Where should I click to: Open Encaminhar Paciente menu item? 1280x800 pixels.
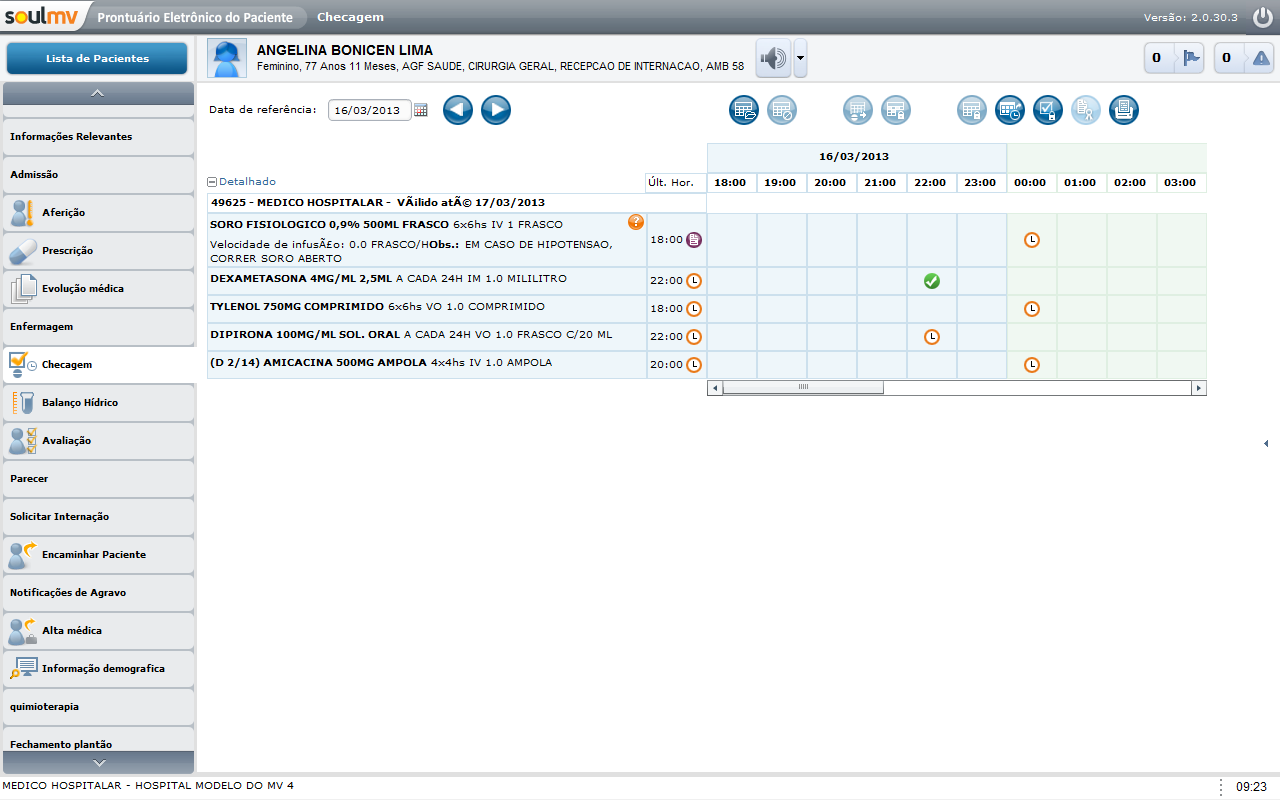tap(98, 555)
